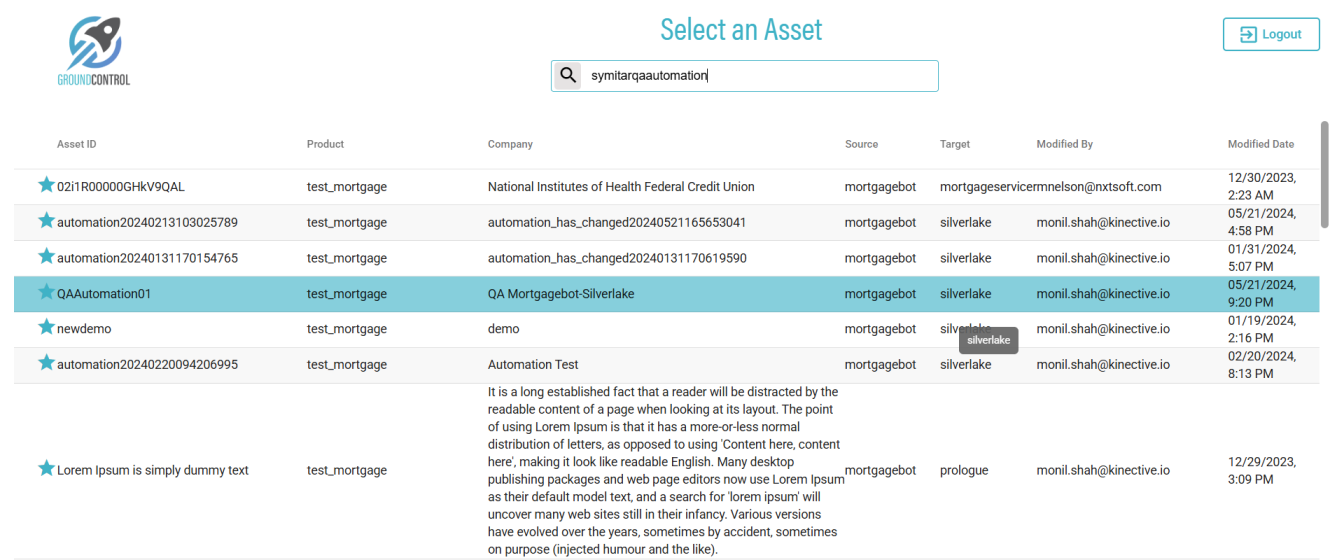Sort by the Modified Date header
This screenshot has height=560, width=1344.
coord(1260,144)
